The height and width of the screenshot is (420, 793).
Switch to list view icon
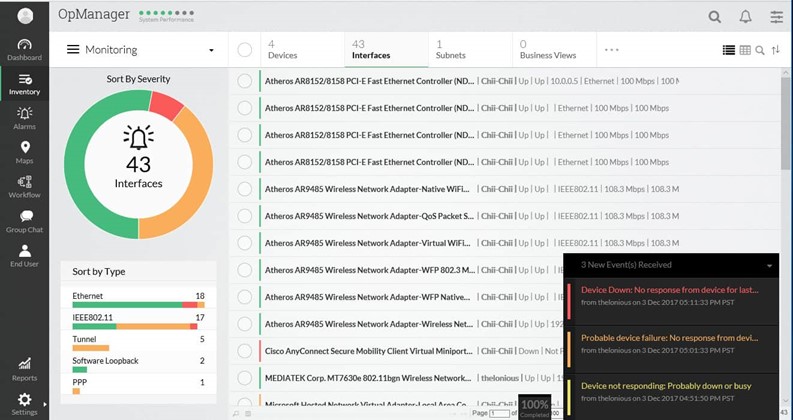coord(728,50)
